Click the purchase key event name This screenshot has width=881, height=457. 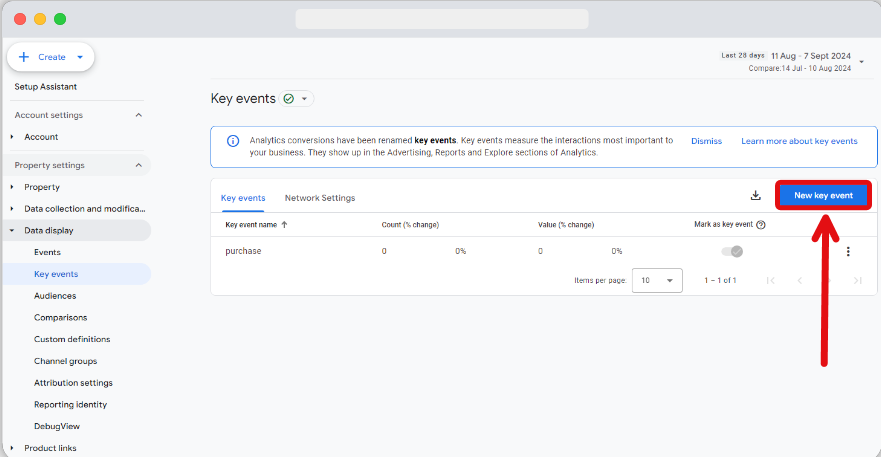tap(243, 251)
